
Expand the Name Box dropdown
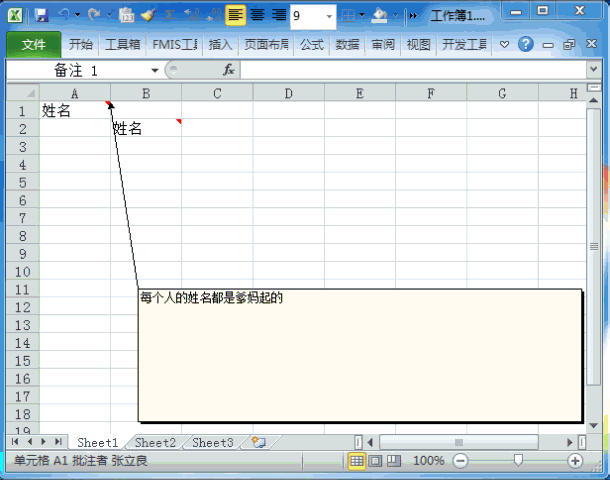coord(155,70)
